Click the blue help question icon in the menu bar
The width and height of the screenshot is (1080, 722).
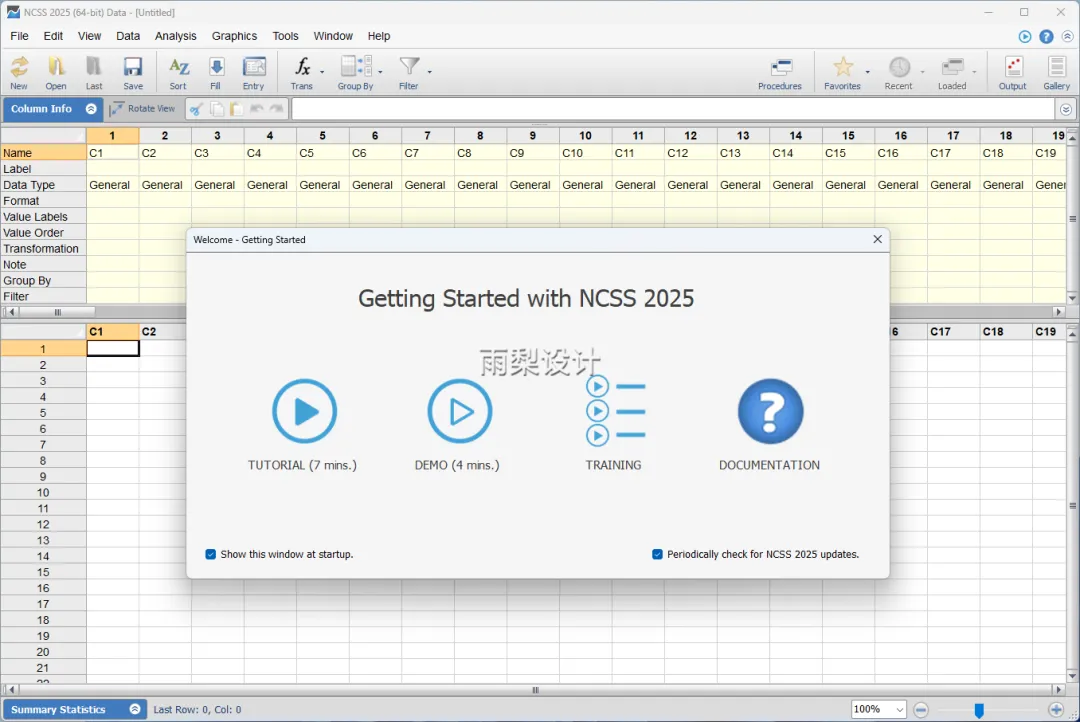tap(1046, 37)
